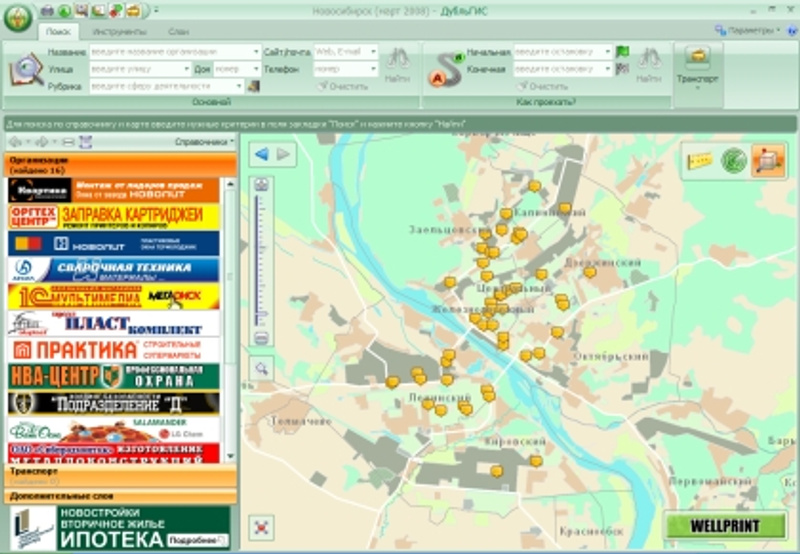Click the zoom-in button atop zoom slider
Viewport: 800px width, 554px height.
[x=262, y=185]
